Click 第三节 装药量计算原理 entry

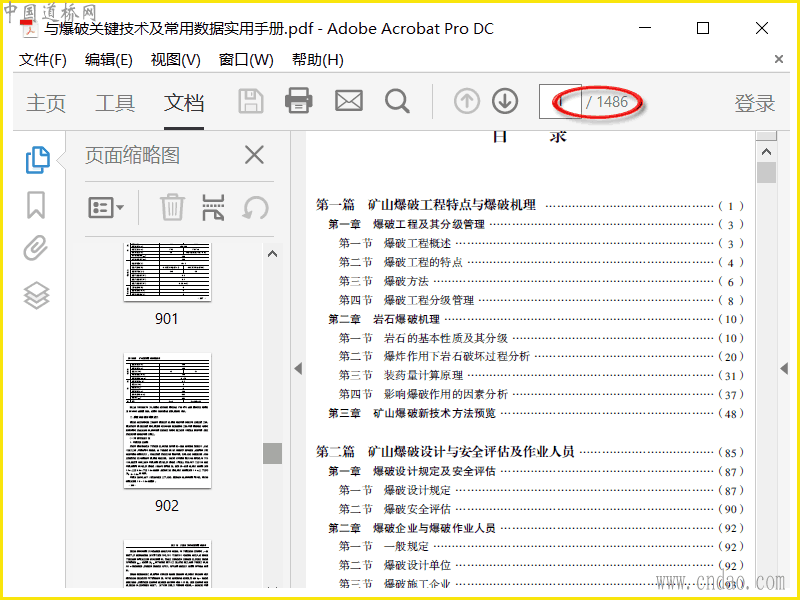pos(541,376)
